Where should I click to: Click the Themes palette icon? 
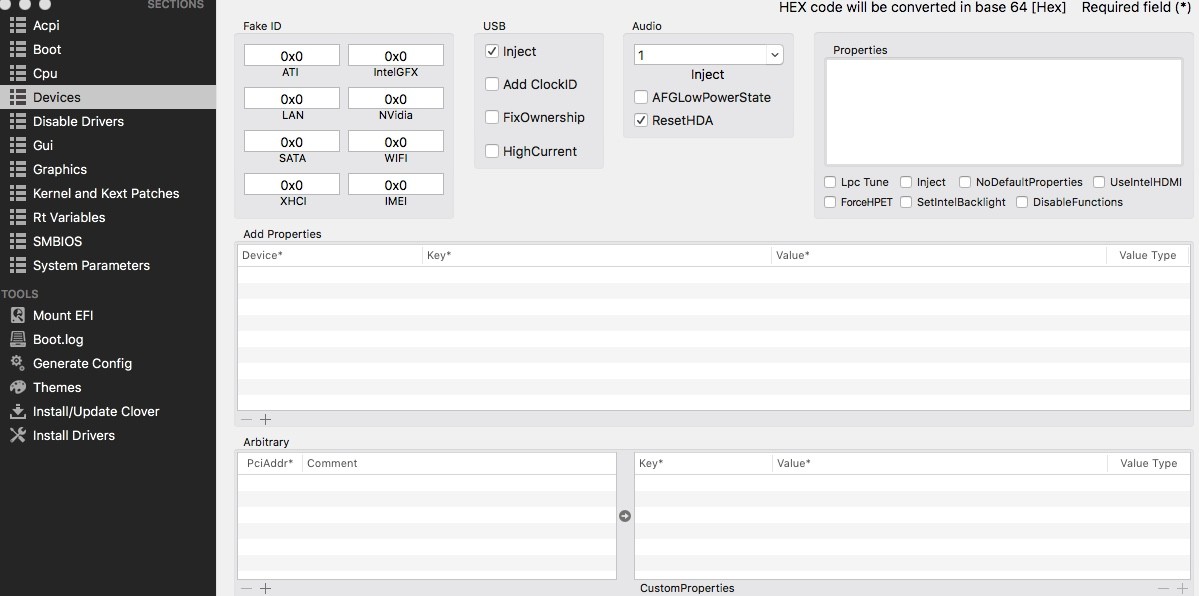pyautogui.click(x=18, y=387)
